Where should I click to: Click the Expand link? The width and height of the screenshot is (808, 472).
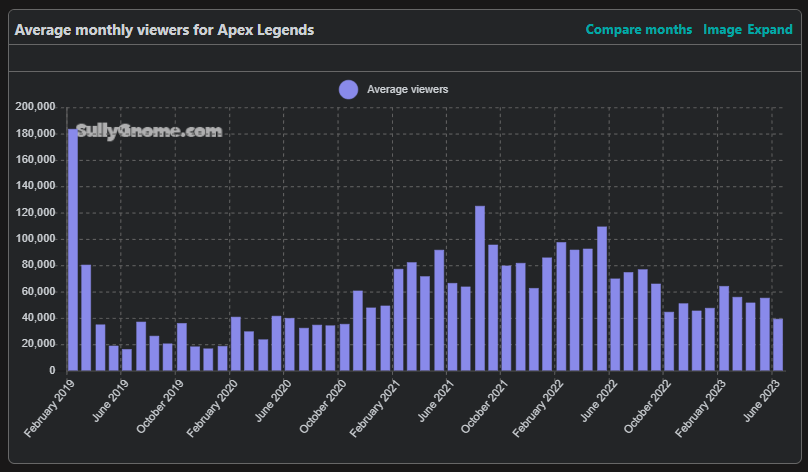point(770,30)
